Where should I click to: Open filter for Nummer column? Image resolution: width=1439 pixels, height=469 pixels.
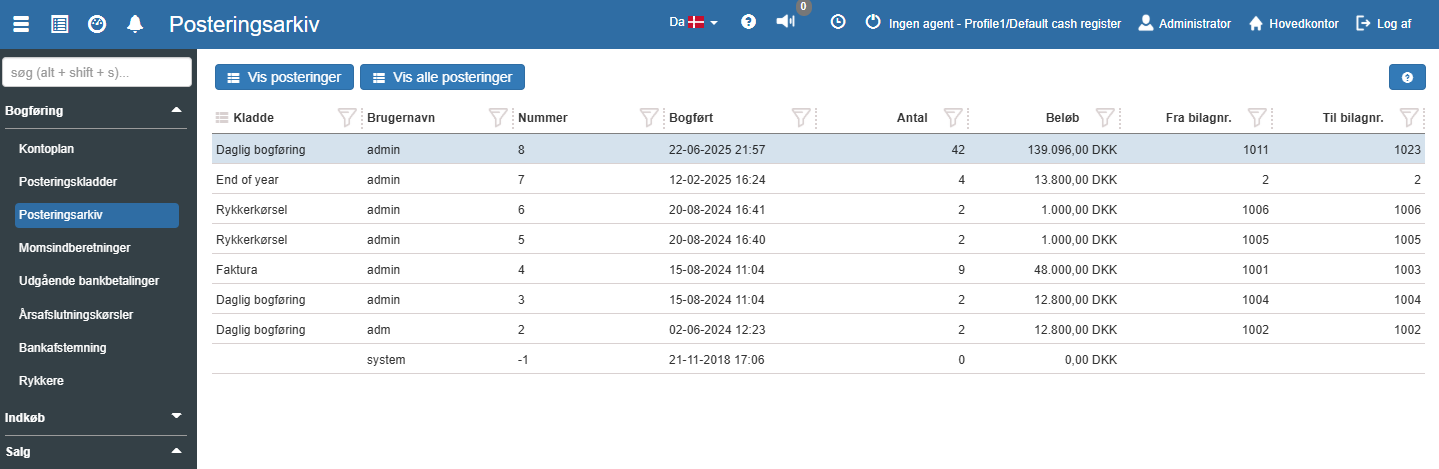click(649, 118)
